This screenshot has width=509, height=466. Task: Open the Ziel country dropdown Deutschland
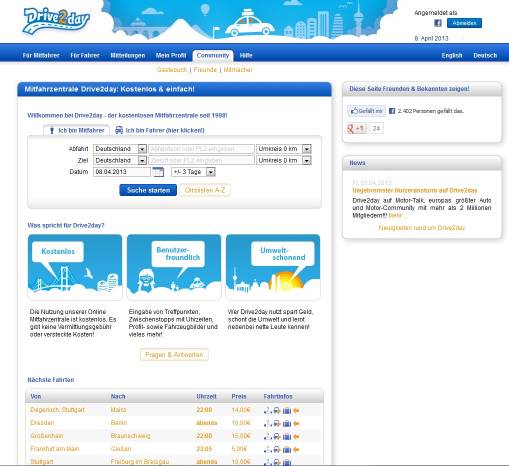[x=120, y=160]
